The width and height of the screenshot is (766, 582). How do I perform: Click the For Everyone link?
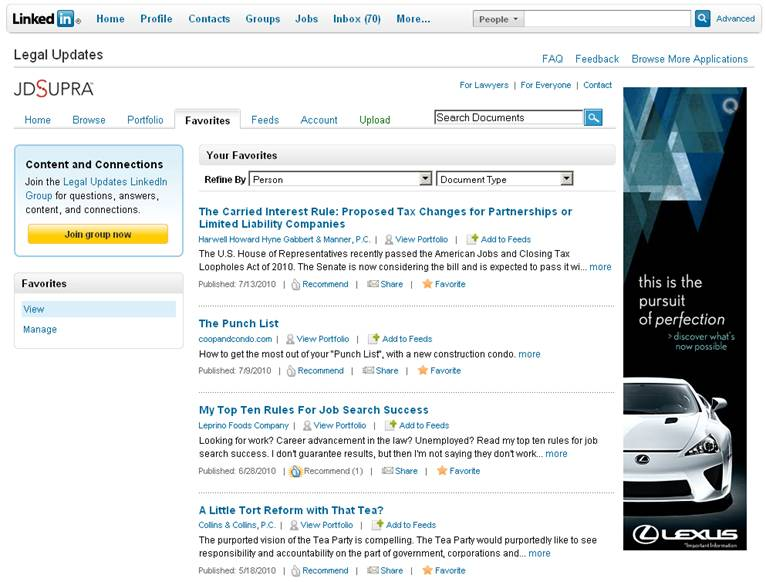pos(546,85)
